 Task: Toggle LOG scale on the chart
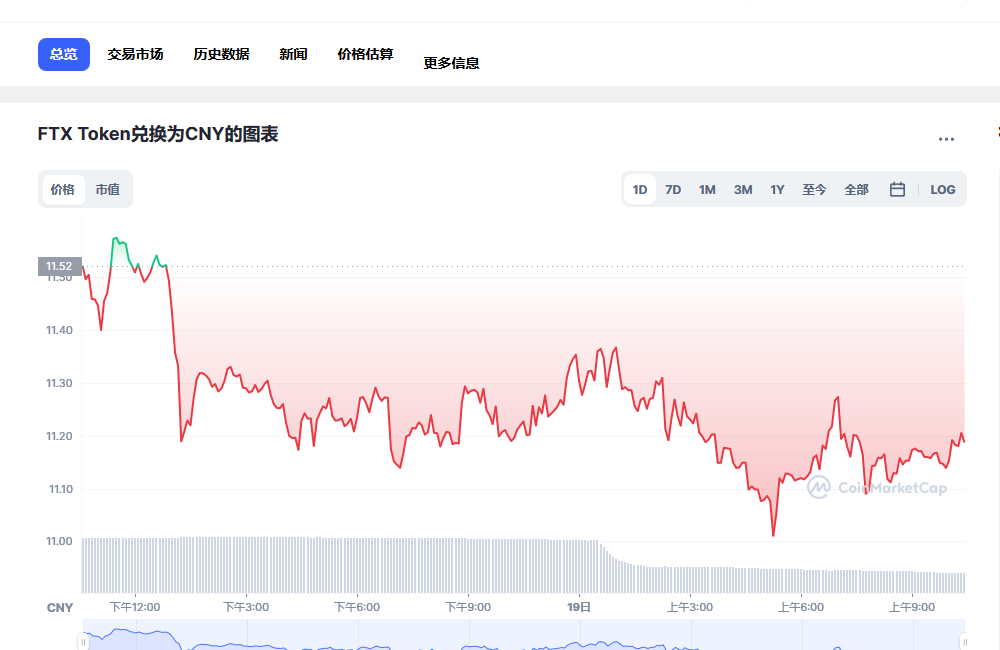[x=943, y=189]
